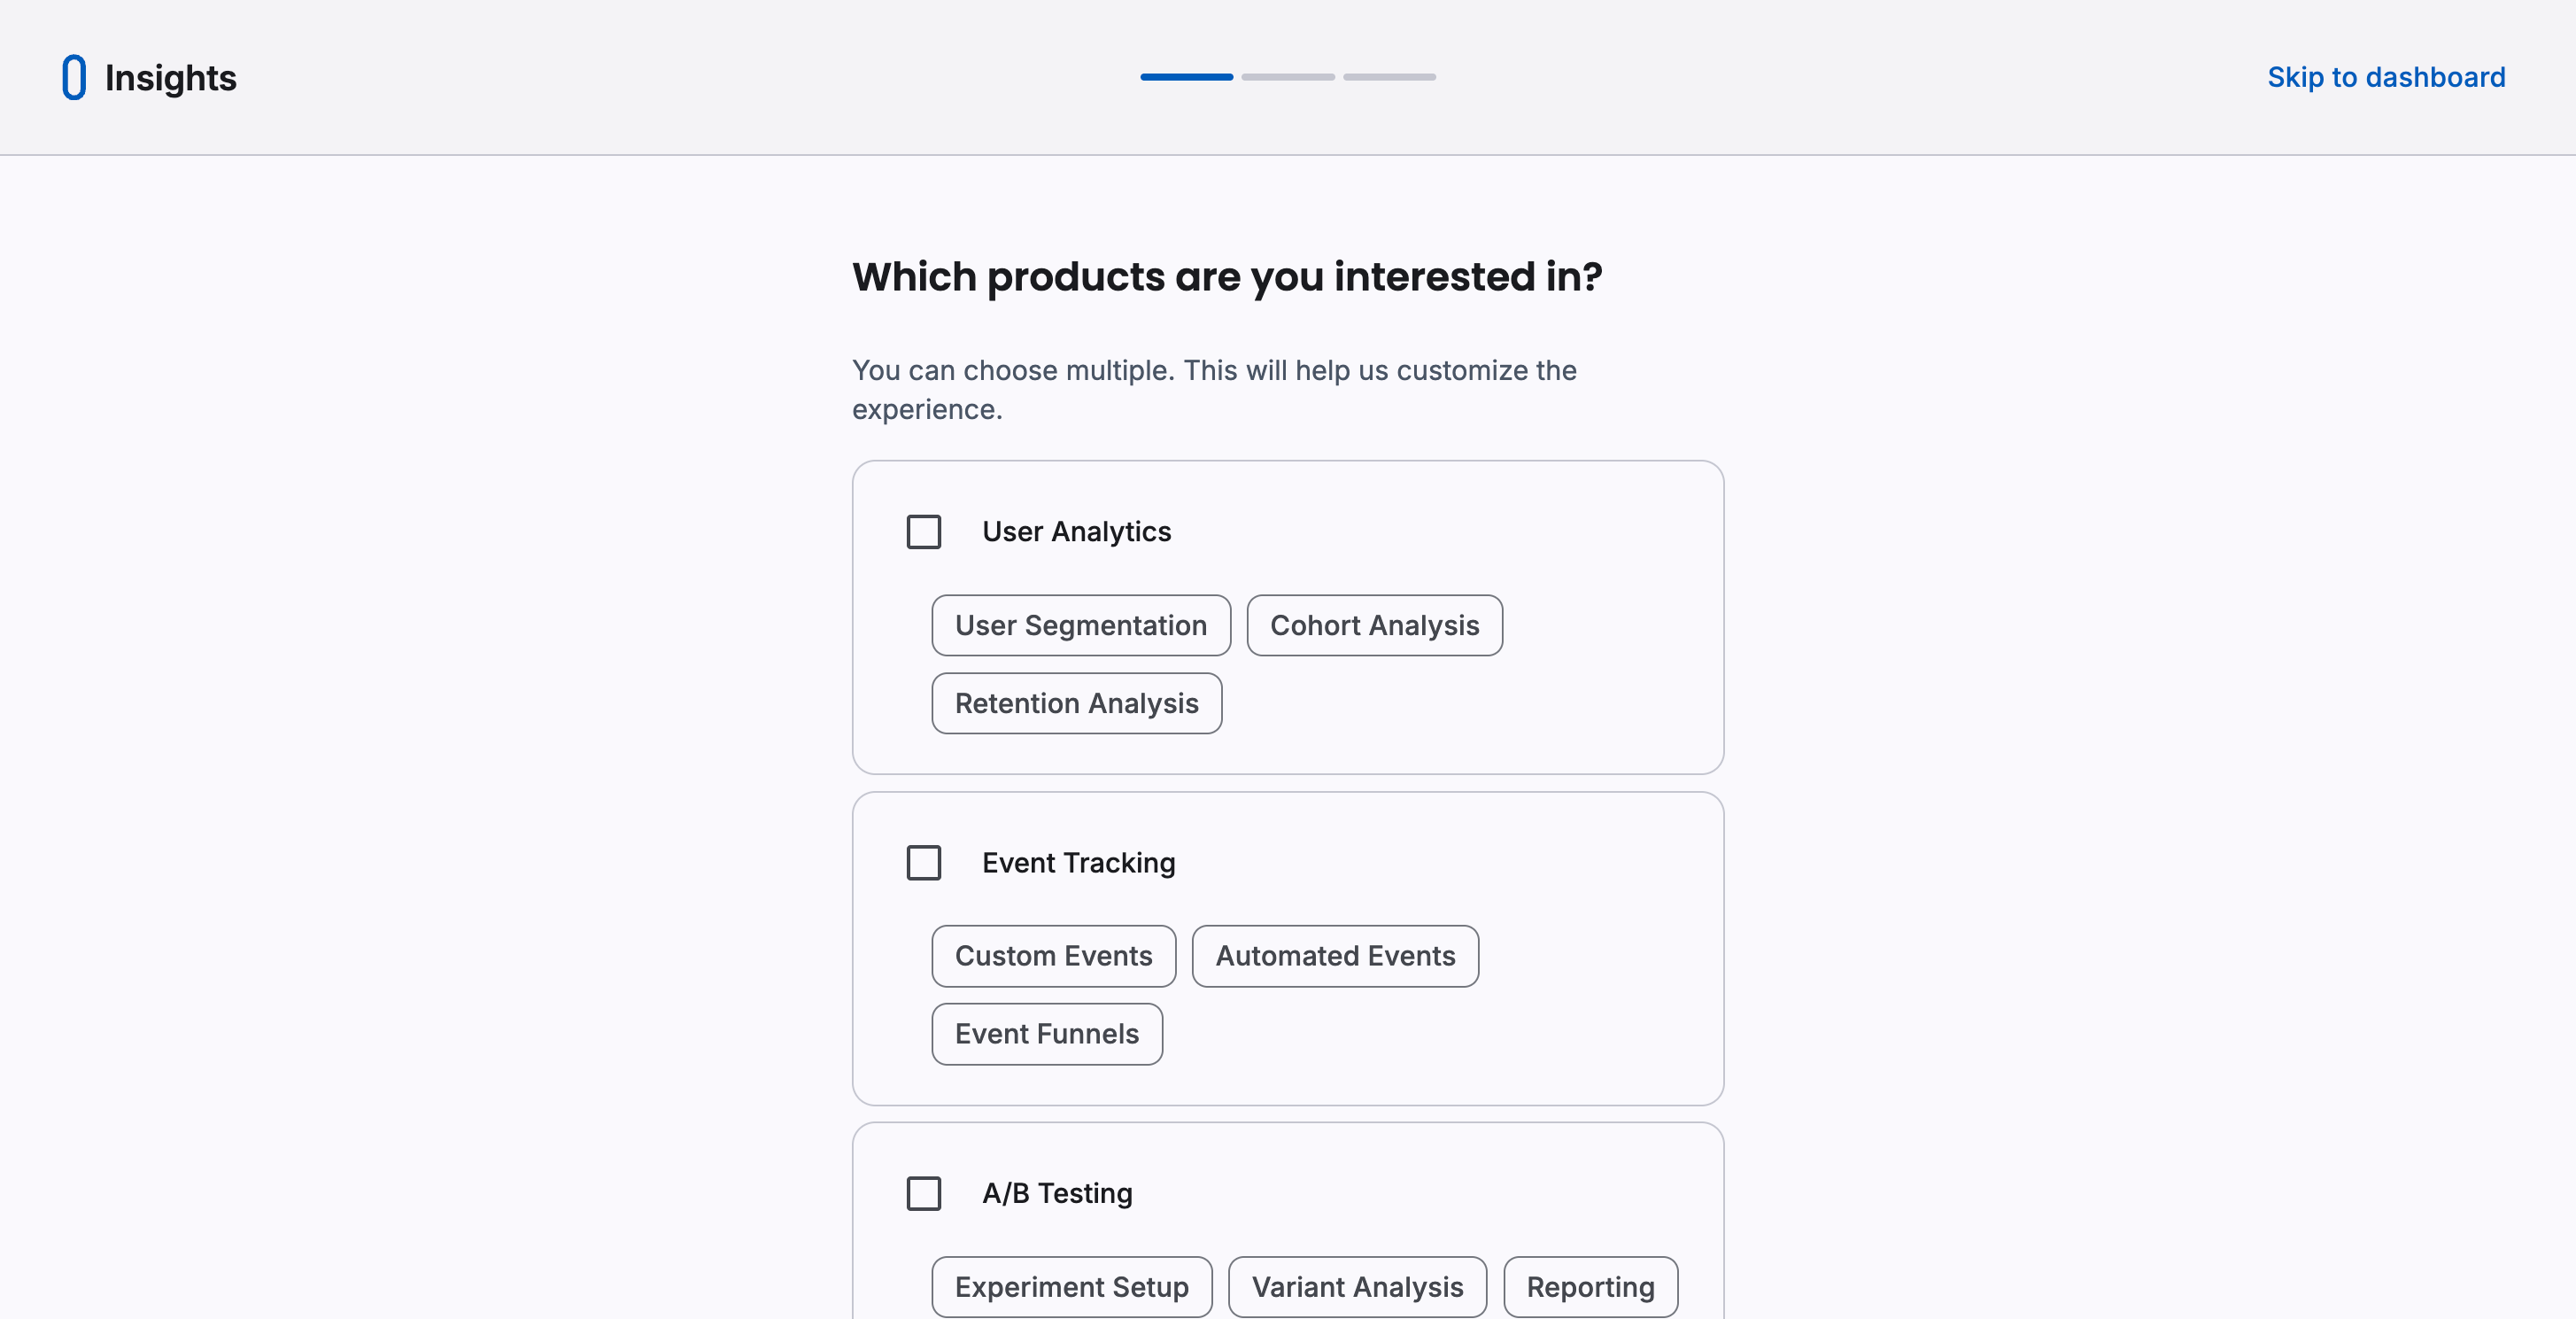The image size is (2576, 1319).
Task: Click the second progress step indicator
Action: pyautogui.click(x=1288, y=76)
